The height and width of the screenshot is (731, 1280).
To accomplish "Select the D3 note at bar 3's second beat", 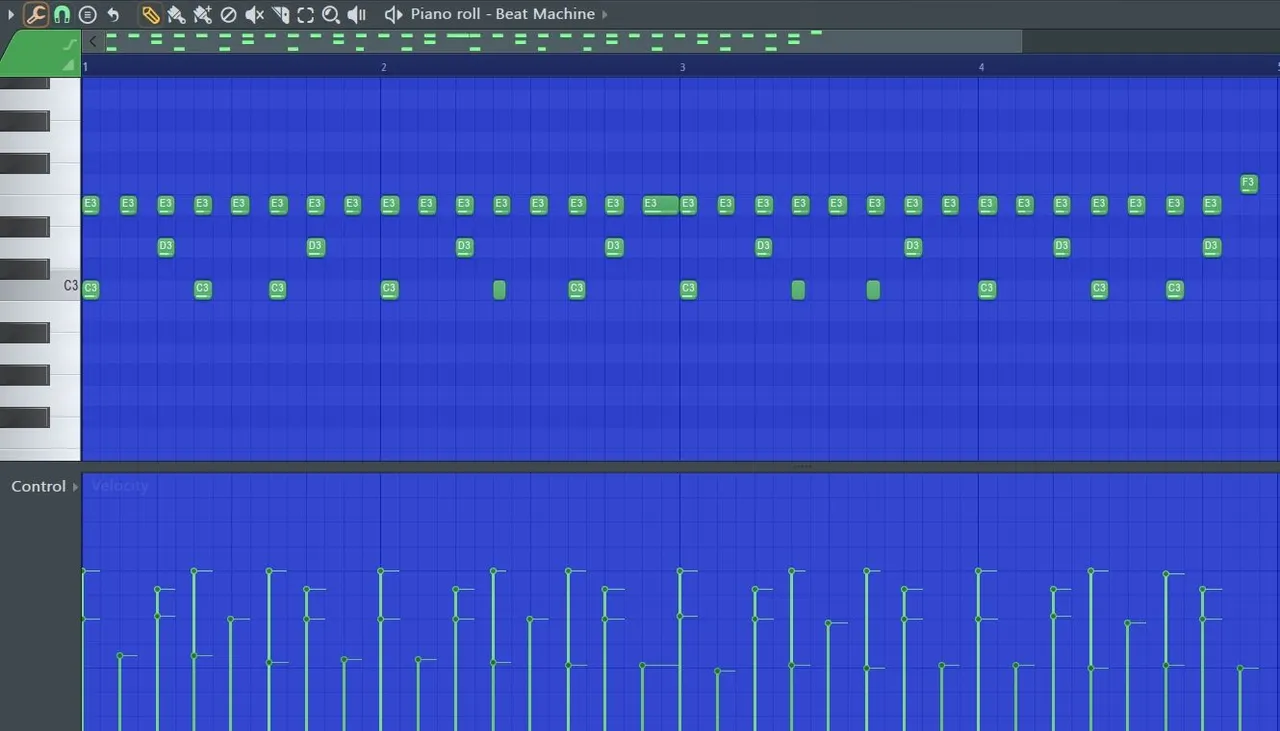I will pos(763,246).
